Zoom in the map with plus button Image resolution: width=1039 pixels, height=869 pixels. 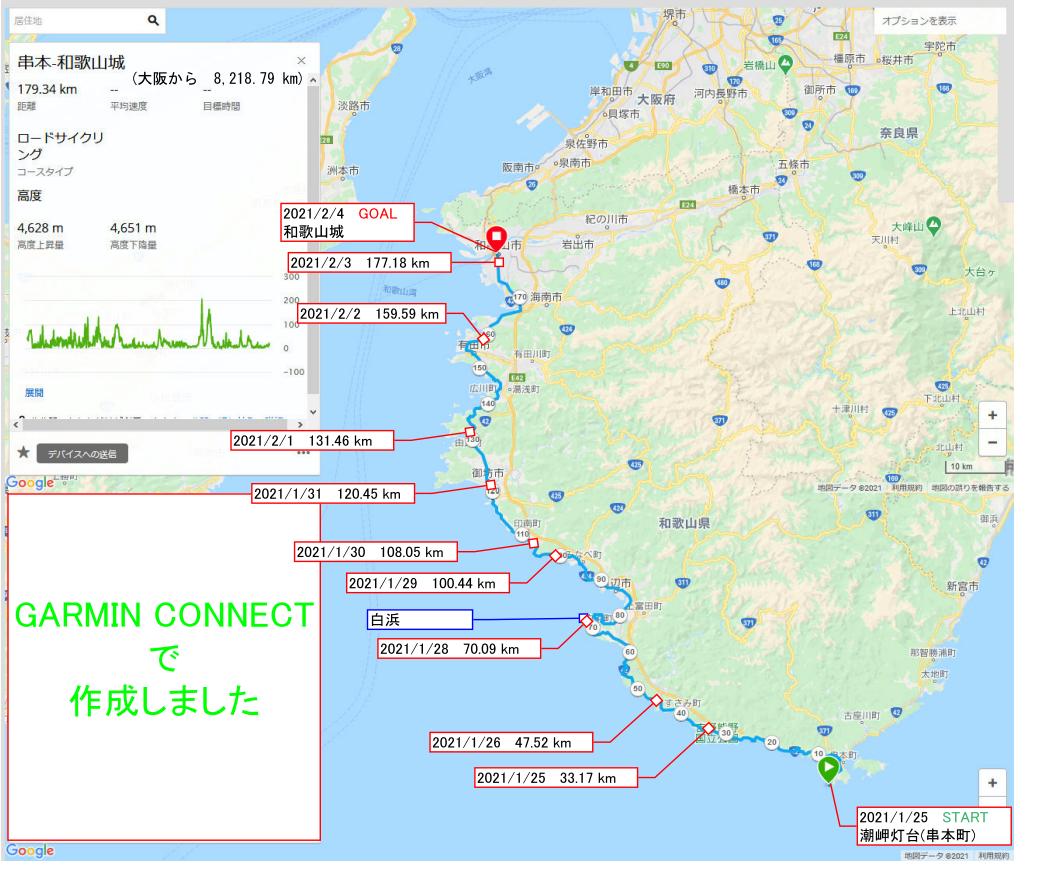point(993,415)
